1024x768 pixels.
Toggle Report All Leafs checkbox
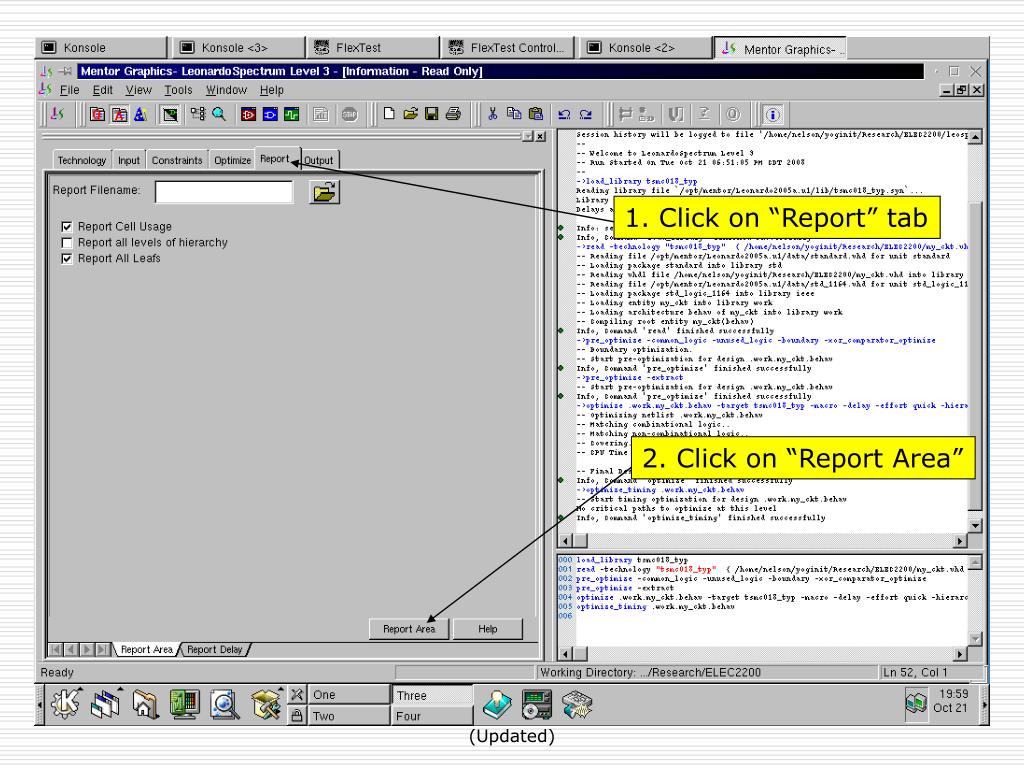click(66, 259)
